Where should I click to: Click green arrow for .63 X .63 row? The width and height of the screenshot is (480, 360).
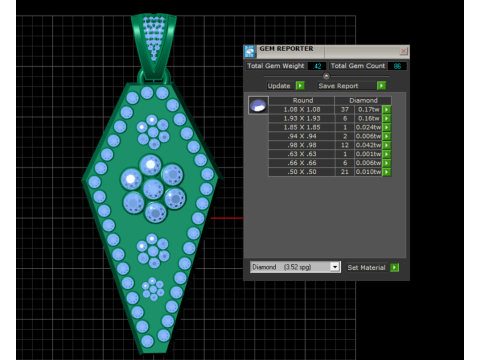(386, 154)
